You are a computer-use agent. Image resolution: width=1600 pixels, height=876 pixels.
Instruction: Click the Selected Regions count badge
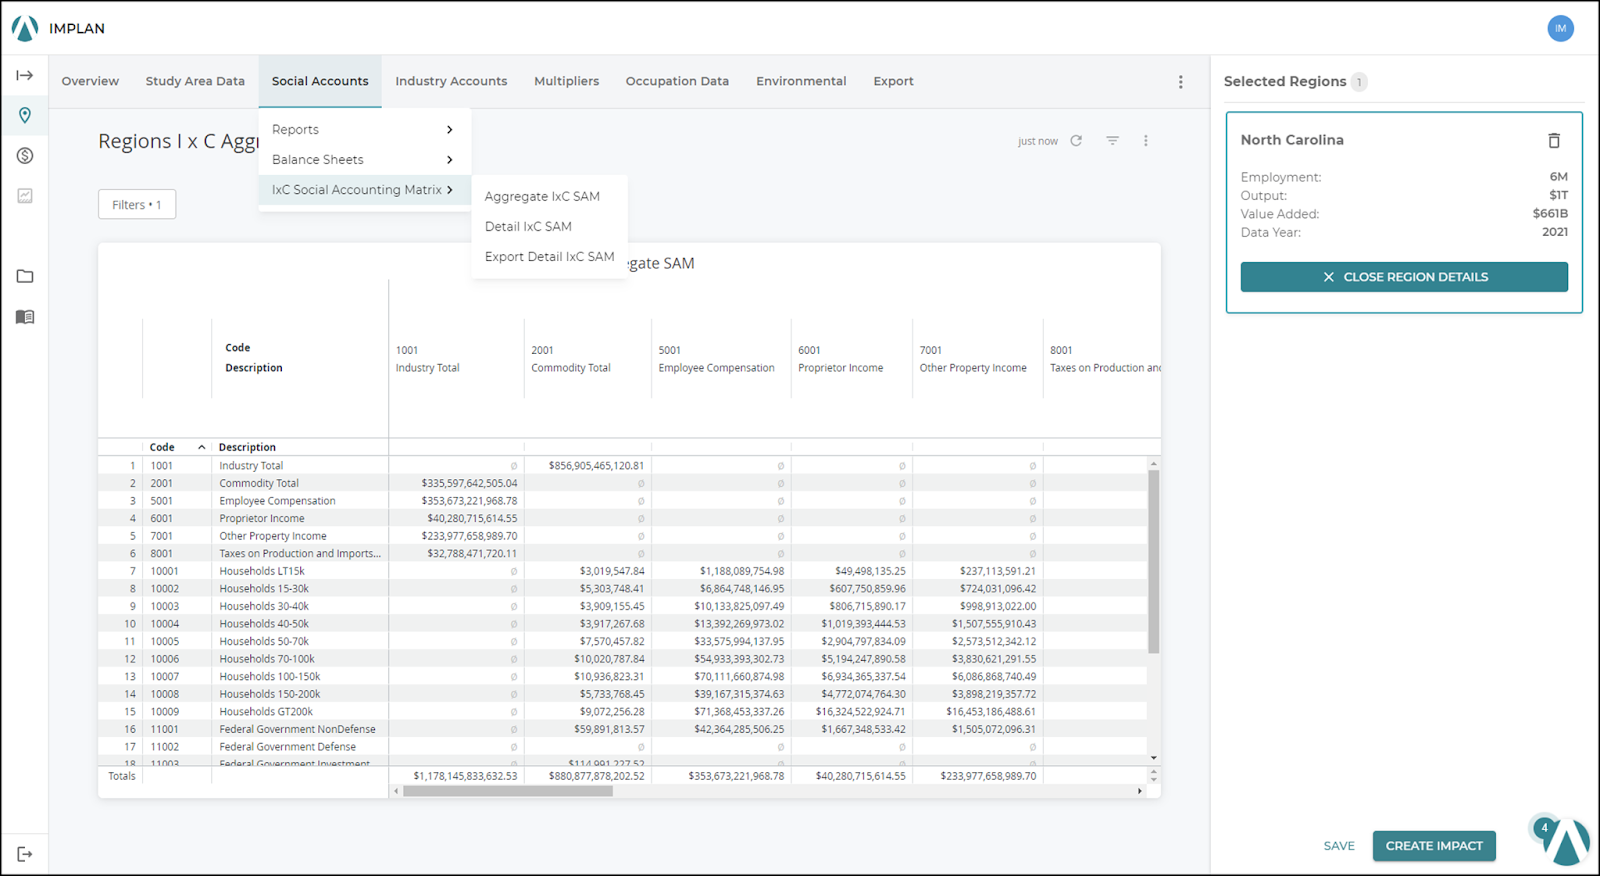click(1359, 82)
